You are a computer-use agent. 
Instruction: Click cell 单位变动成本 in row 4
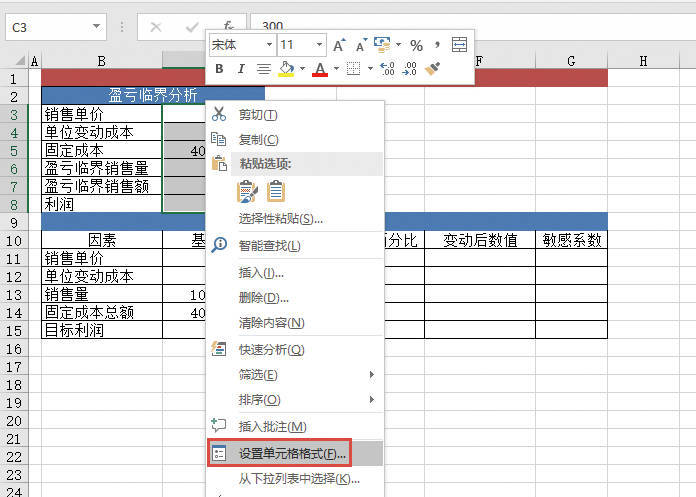[x=102, y=132]
